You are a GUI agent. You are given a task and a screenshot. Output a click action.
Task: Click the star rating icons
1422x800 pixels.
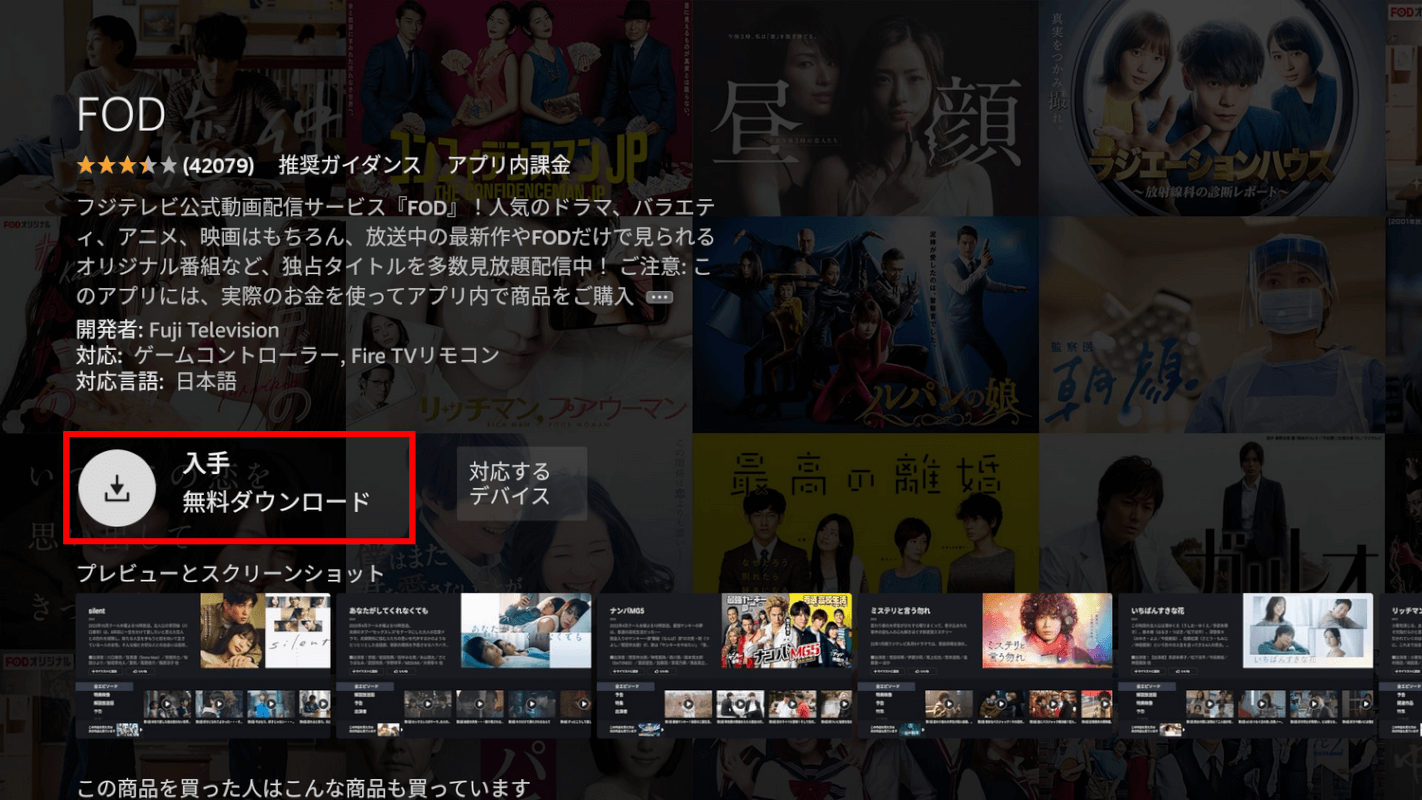(x=127, y=165)
